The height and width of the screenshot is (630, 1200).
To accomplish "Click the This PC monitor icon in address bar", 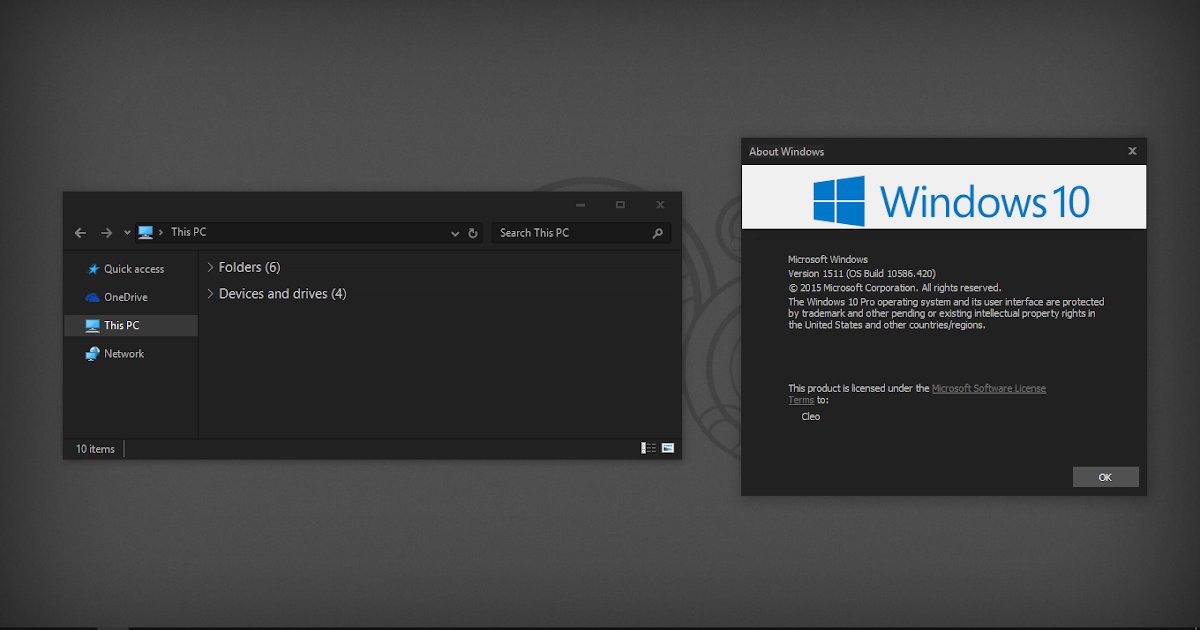I will 146,232.
